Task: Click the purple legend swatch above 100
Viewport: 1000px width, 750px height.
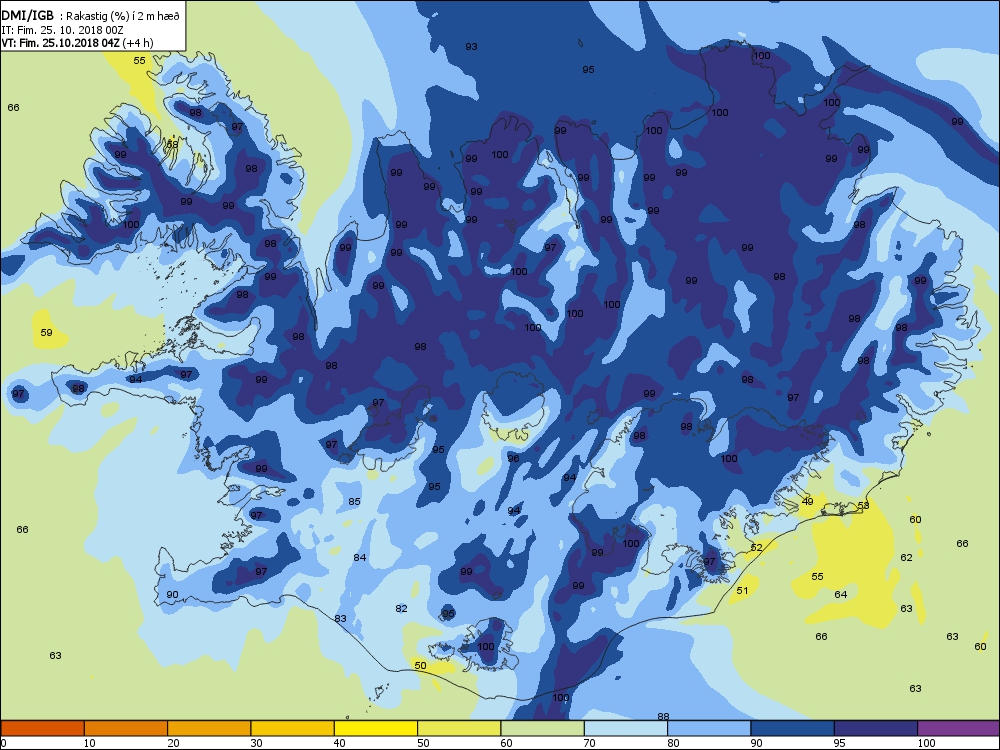Action: point(959,728)
